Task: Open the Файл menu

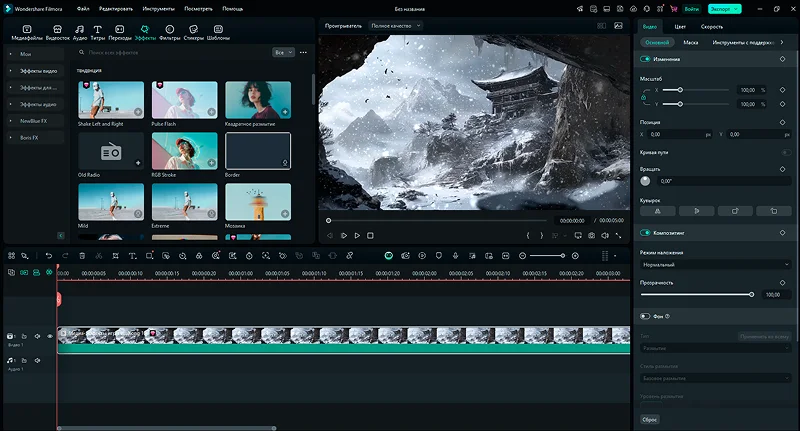Action: pyautogui.click(x=83, y=9)
